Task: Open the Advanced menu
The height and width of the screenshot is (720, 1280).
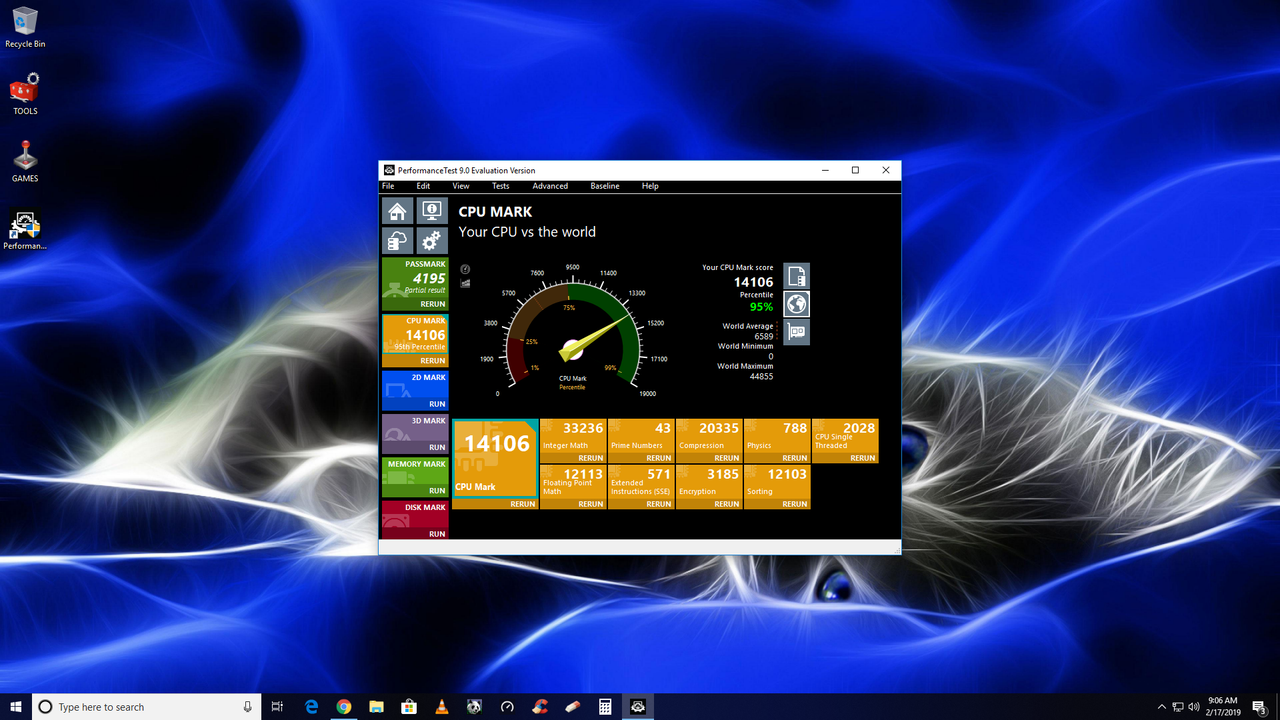Action: click(550, 186)
